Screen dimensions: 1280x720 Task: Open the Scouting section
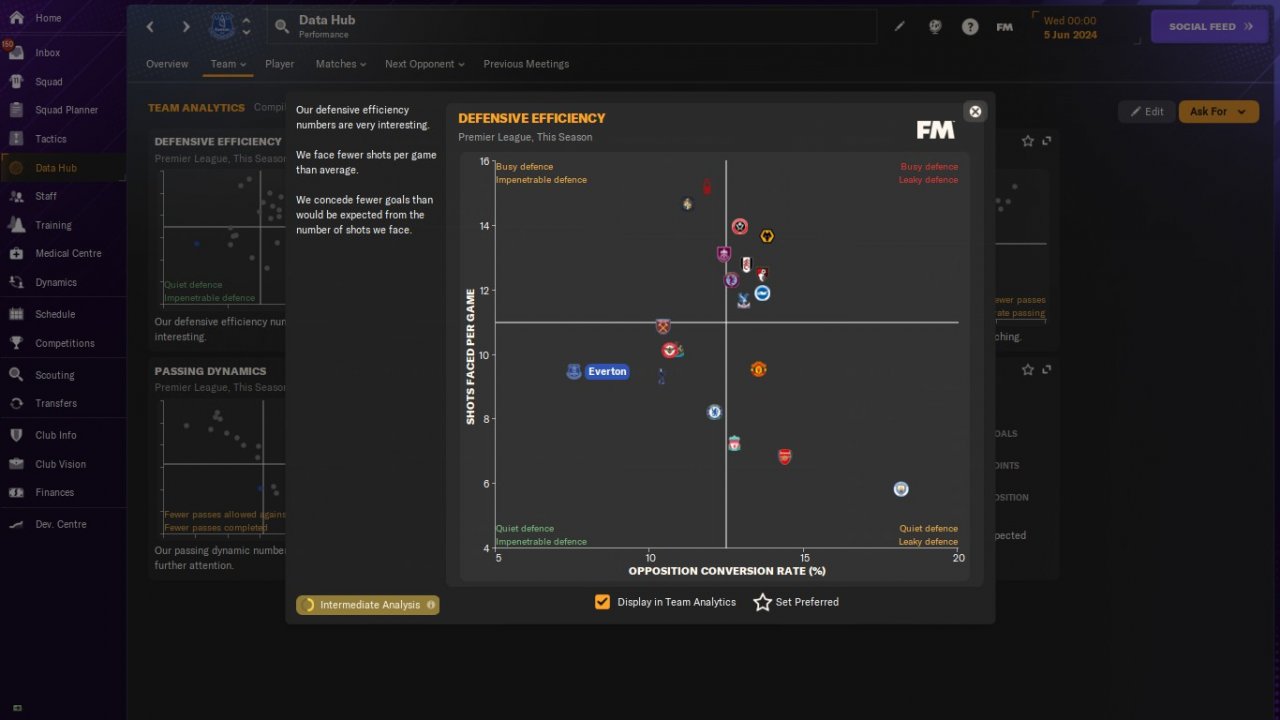54,375
